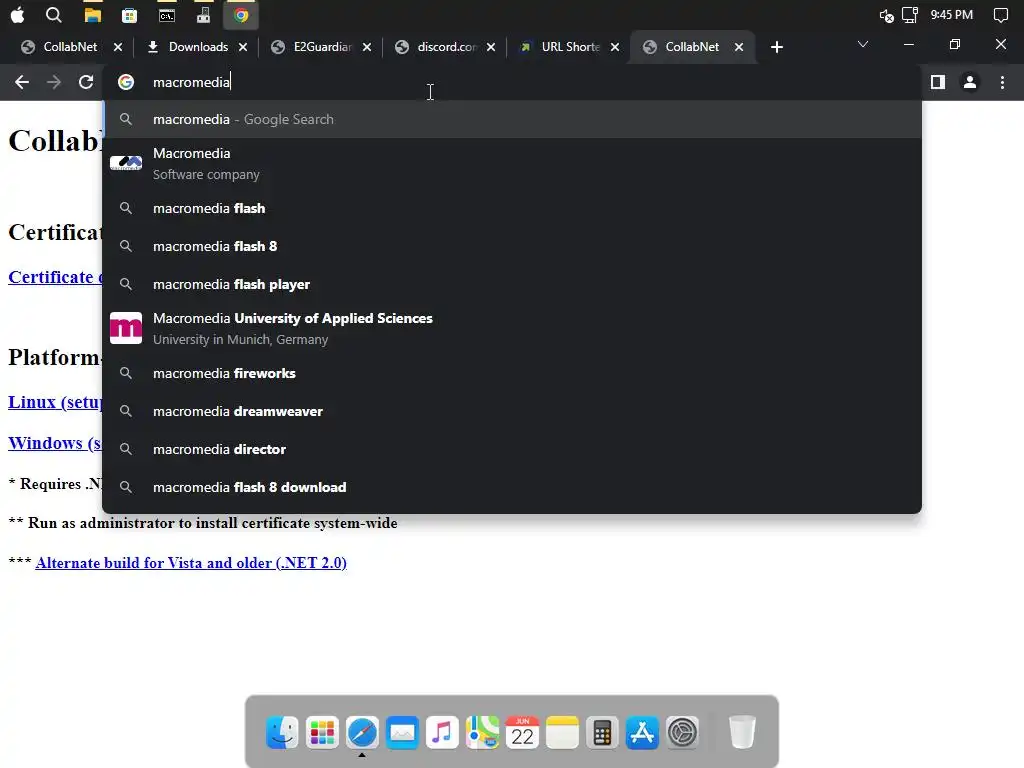
Task: Open the Command Prompt icon in top bar
Action: click(167, 15)
